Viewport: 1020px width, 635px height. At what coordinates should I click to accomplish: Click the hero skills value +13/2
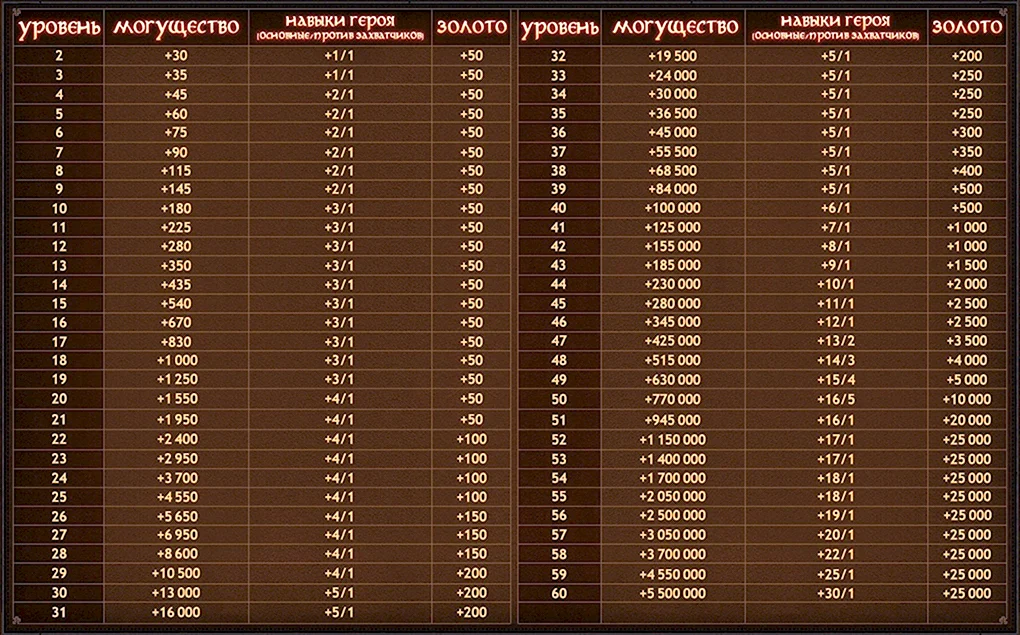[x=836, y=341]
